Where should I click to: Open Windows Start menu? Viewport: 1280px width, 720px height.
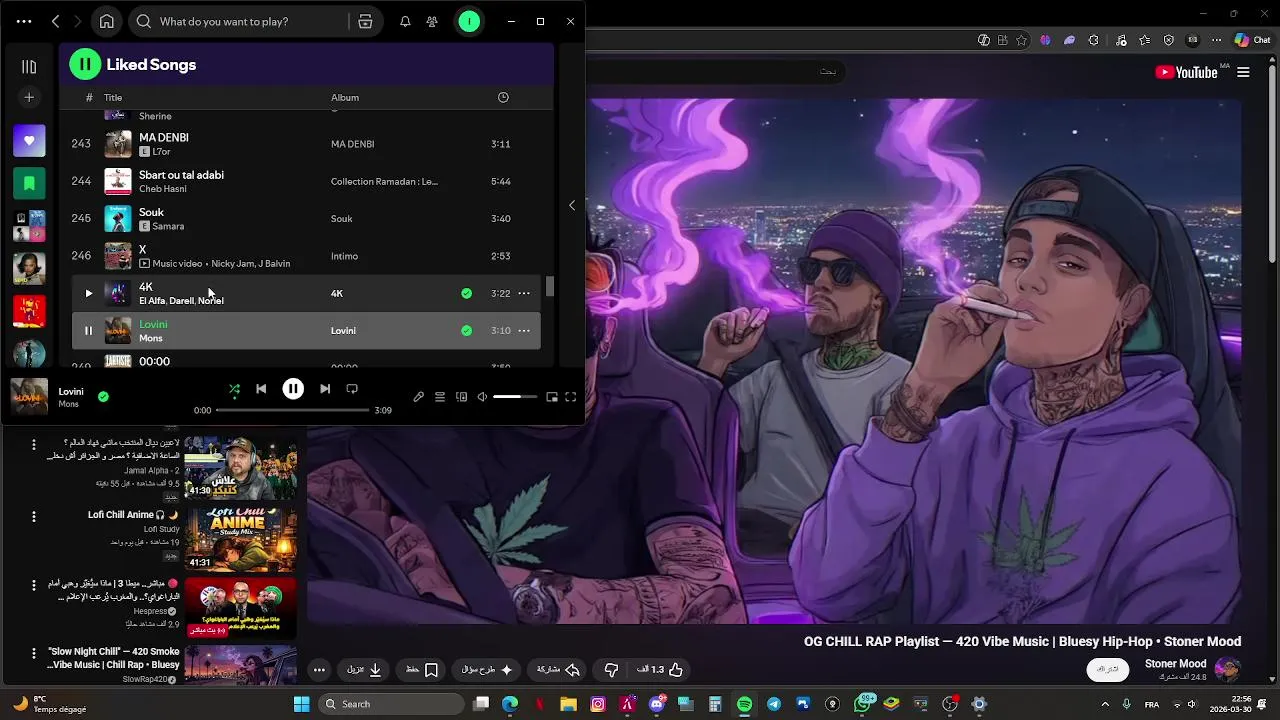[x=301, y=704]
